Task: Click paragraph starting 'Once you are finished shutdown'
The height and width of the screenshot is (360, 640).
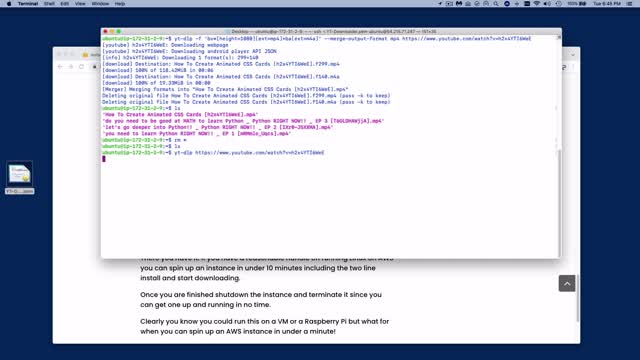Action: click(261, 300)
